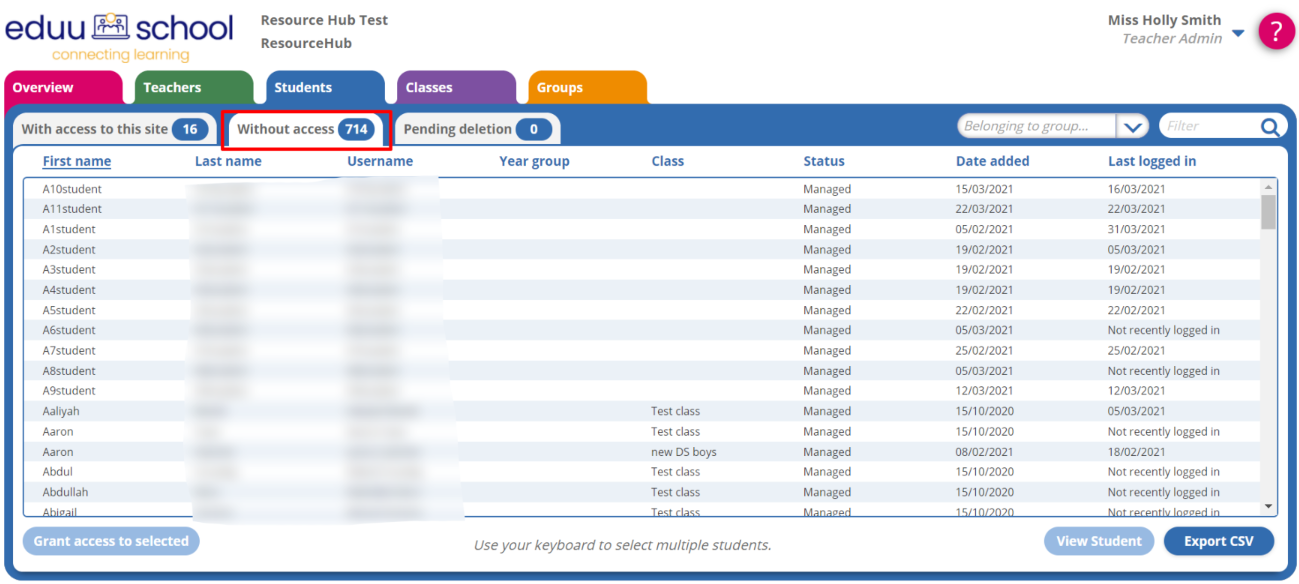Click the View Student button
1299x584 pixels.
click(x=1098, y=541)
